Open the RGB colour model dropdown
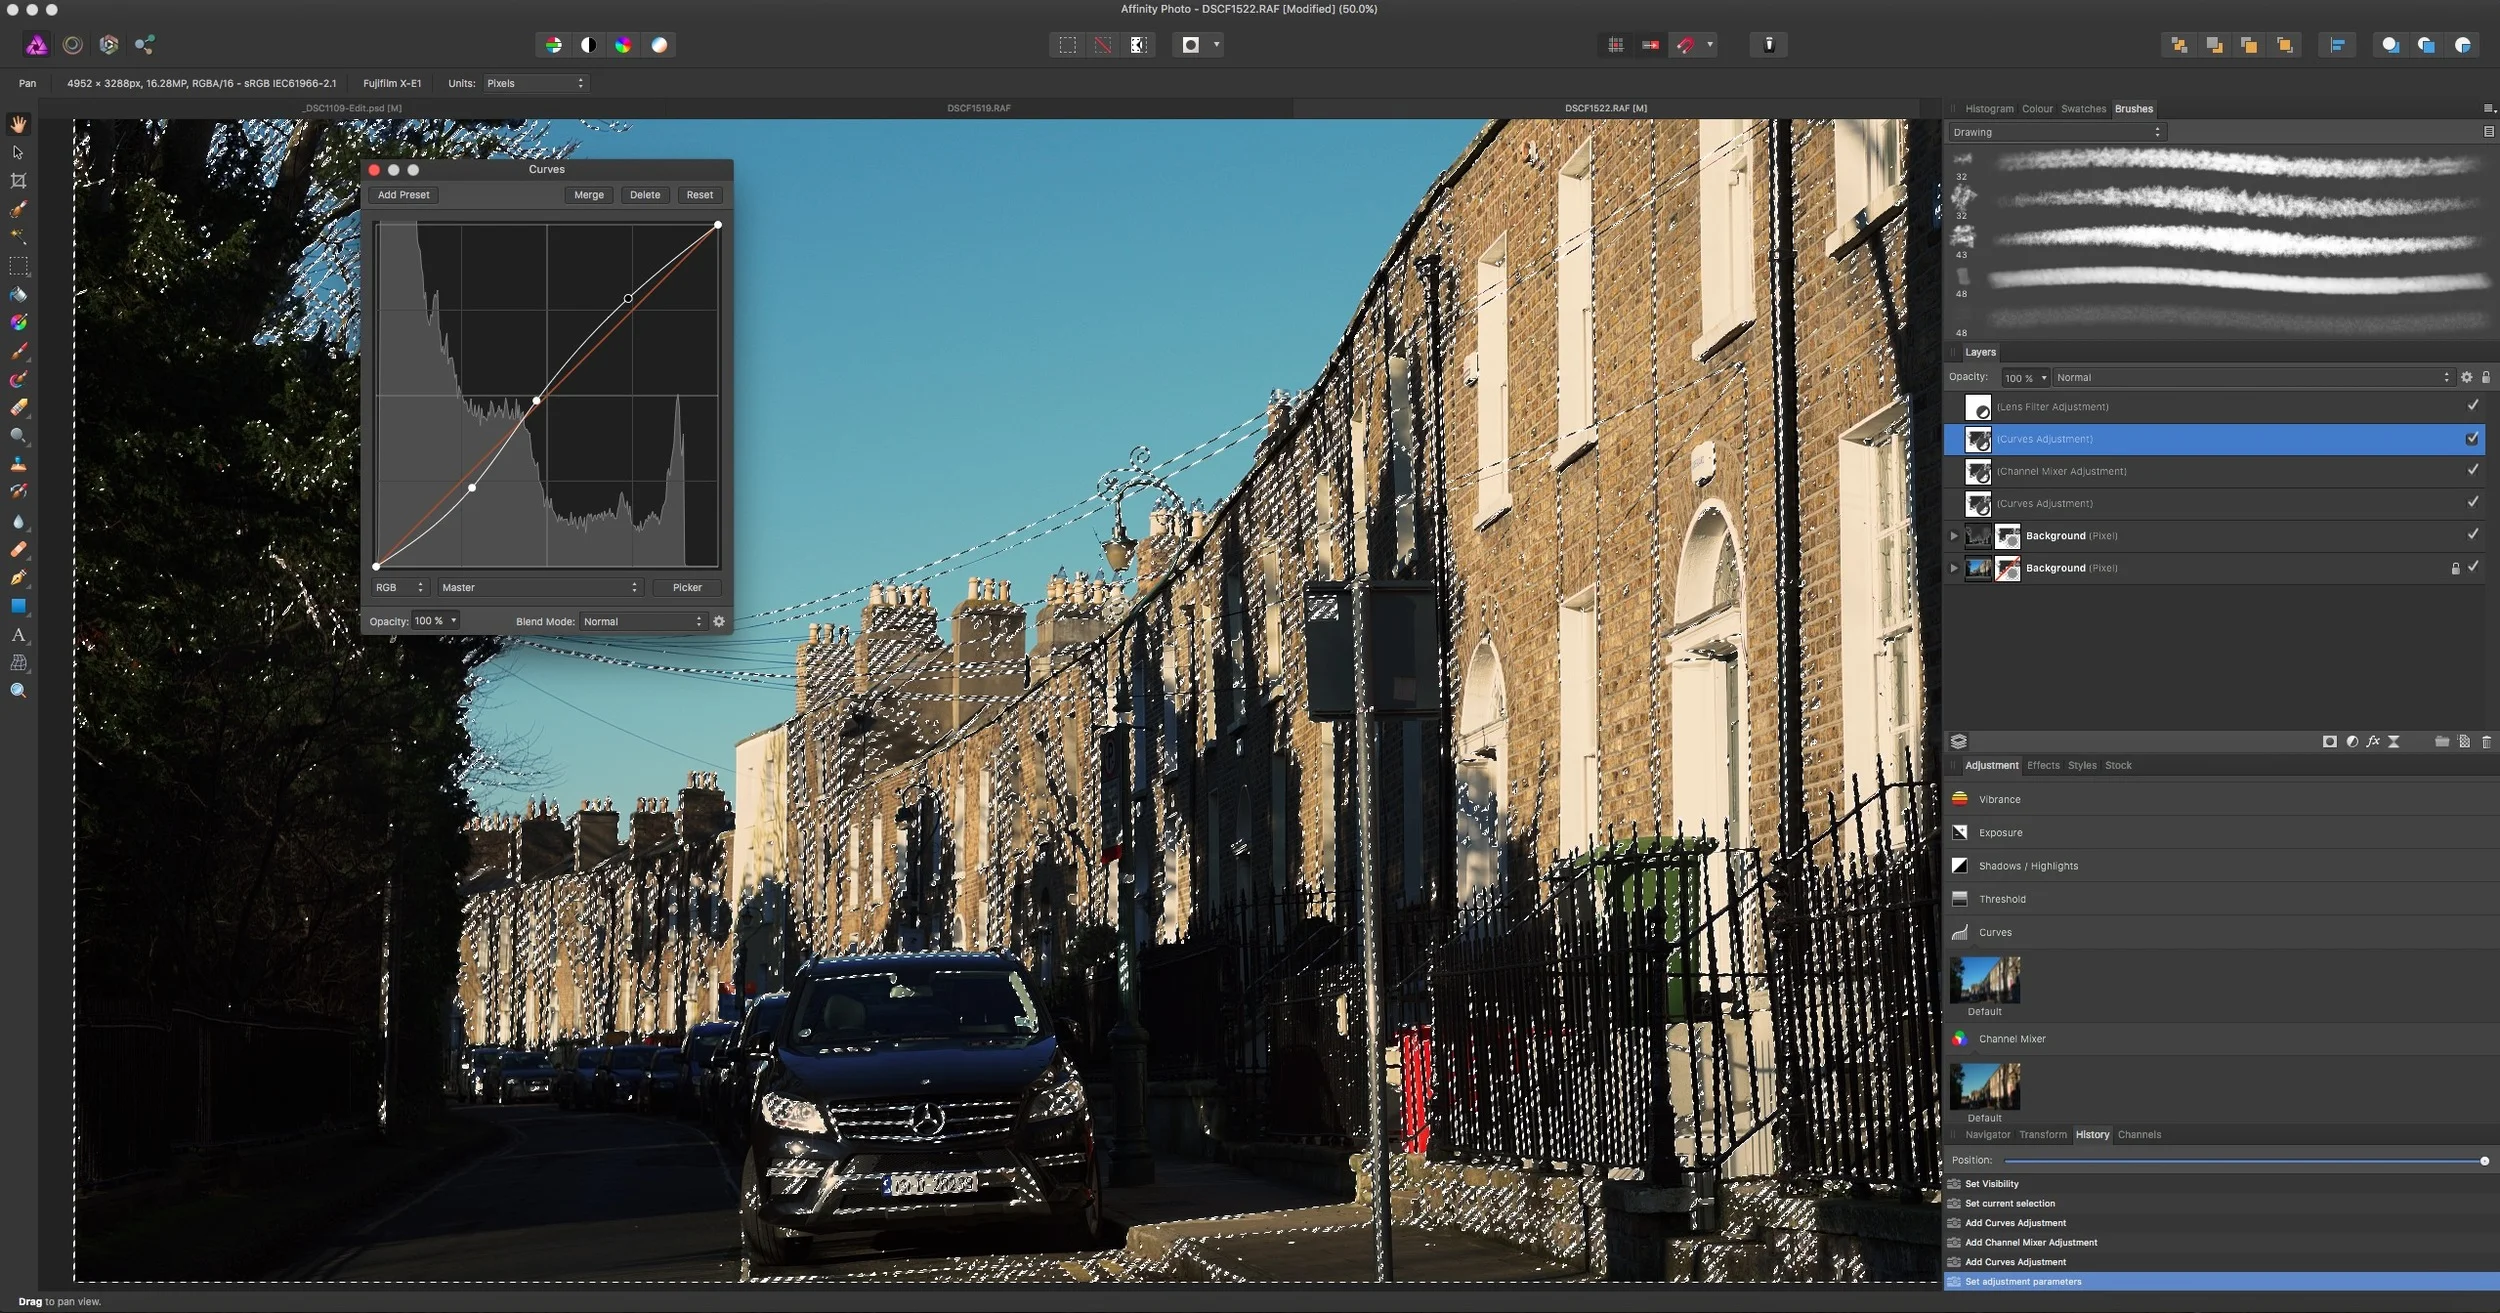The height and width of the screenshot is (1313, 2500). pos(399,588)
